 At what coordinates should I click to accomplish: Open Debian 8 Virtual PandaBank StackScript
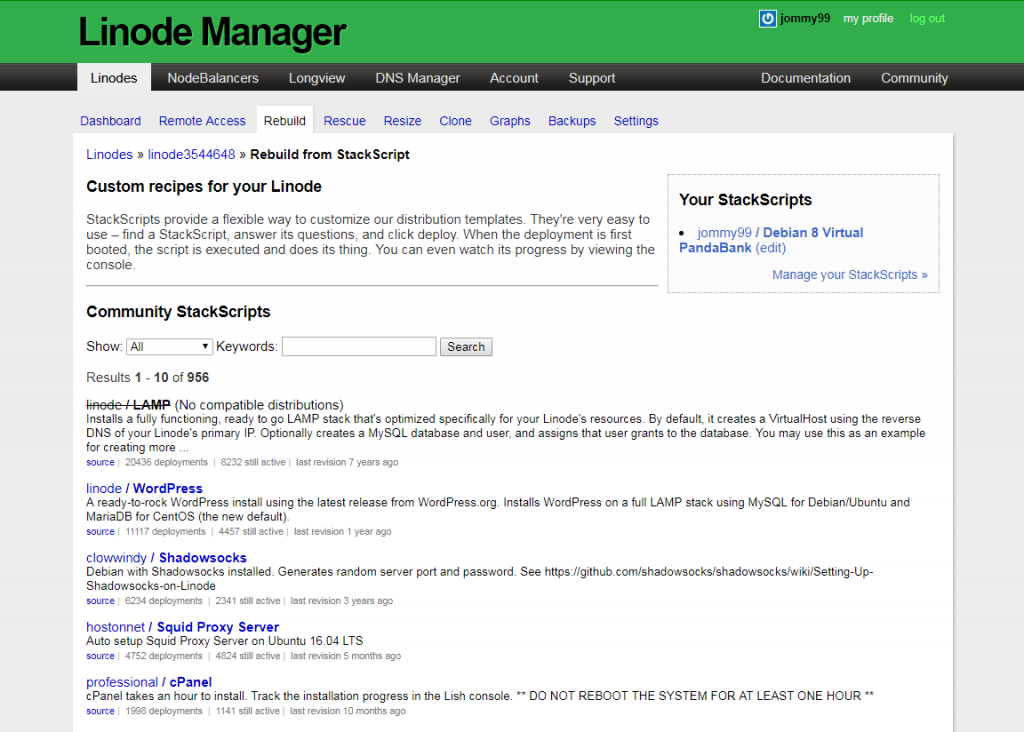point(771,240)
